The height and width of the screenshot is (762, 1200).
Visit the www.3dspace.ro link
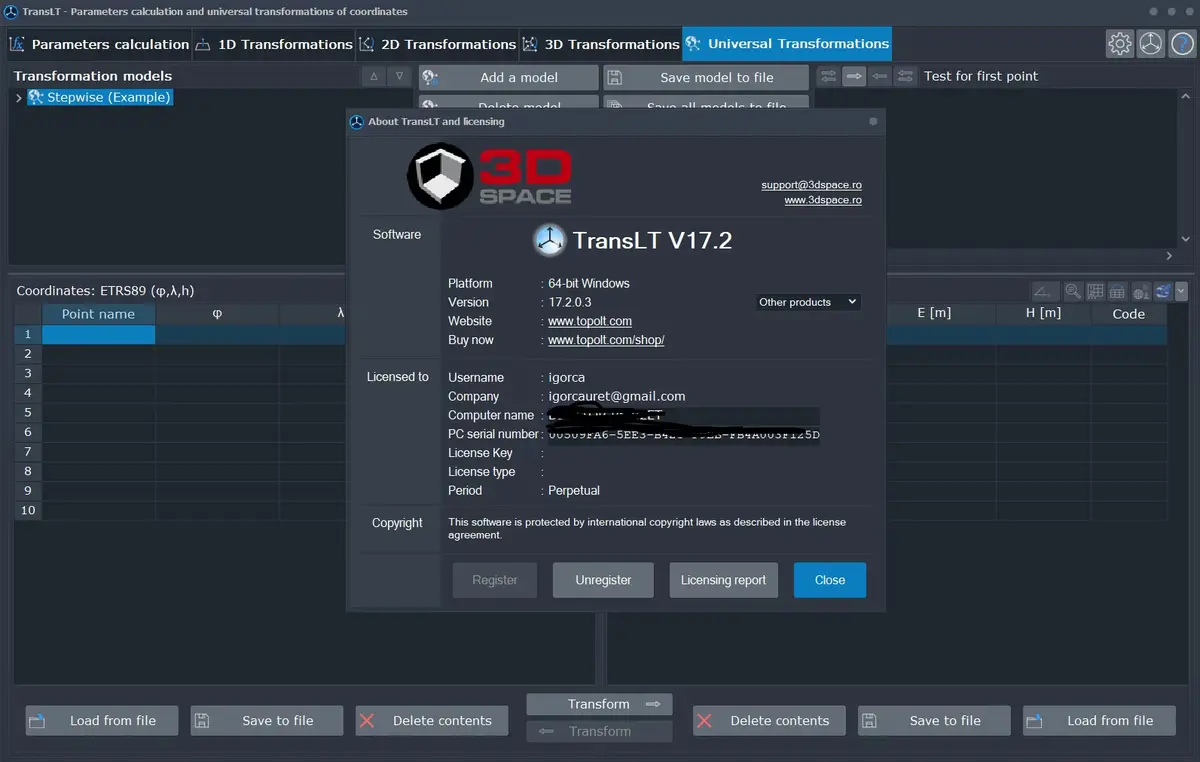click(x=823, y=200)
